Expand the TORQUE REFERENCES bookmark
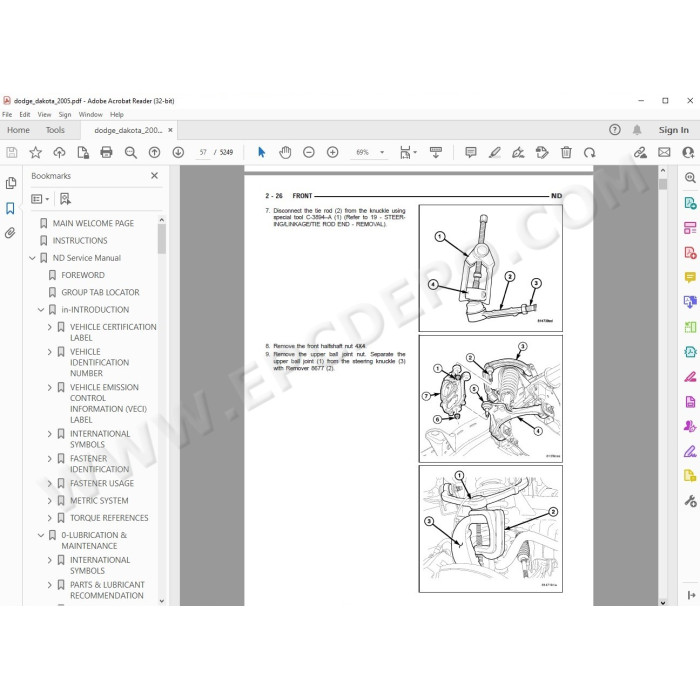 click(x=50, y=518)
